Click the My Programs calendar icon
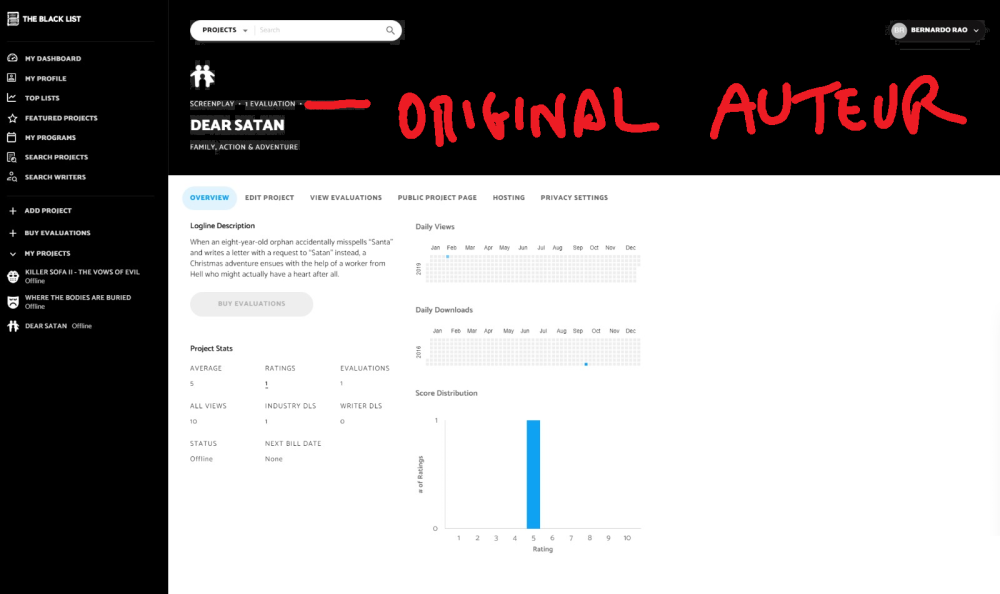 pyautogui.click(x=12, y=138)
